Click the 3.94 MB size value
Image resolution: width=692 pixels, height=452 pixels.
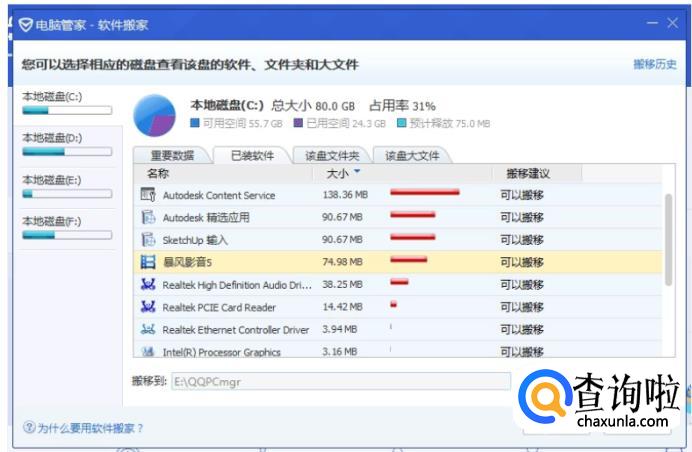click(x=339, y=329)
